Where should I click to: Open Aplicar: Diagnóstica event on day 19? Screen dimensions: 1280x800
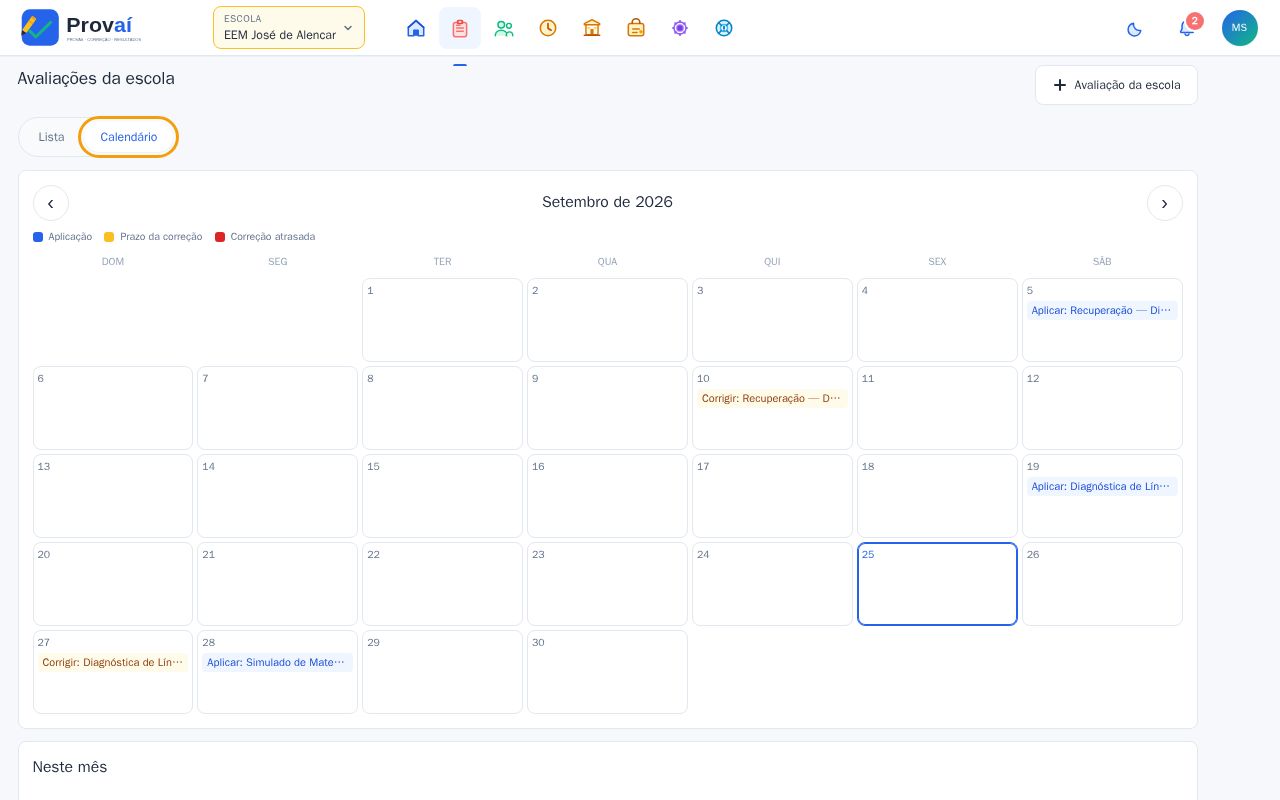1102,487
